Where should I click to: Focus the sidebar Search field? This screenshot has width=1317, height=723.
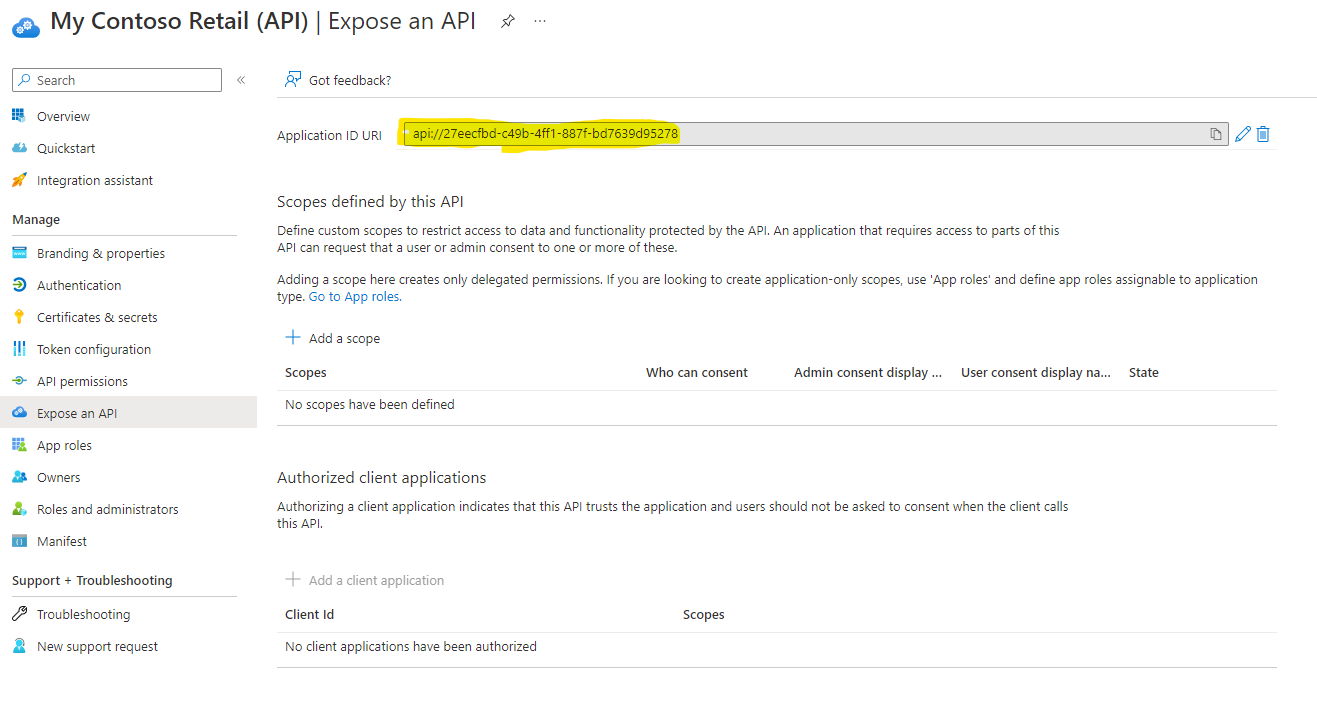tap(117, 80)
